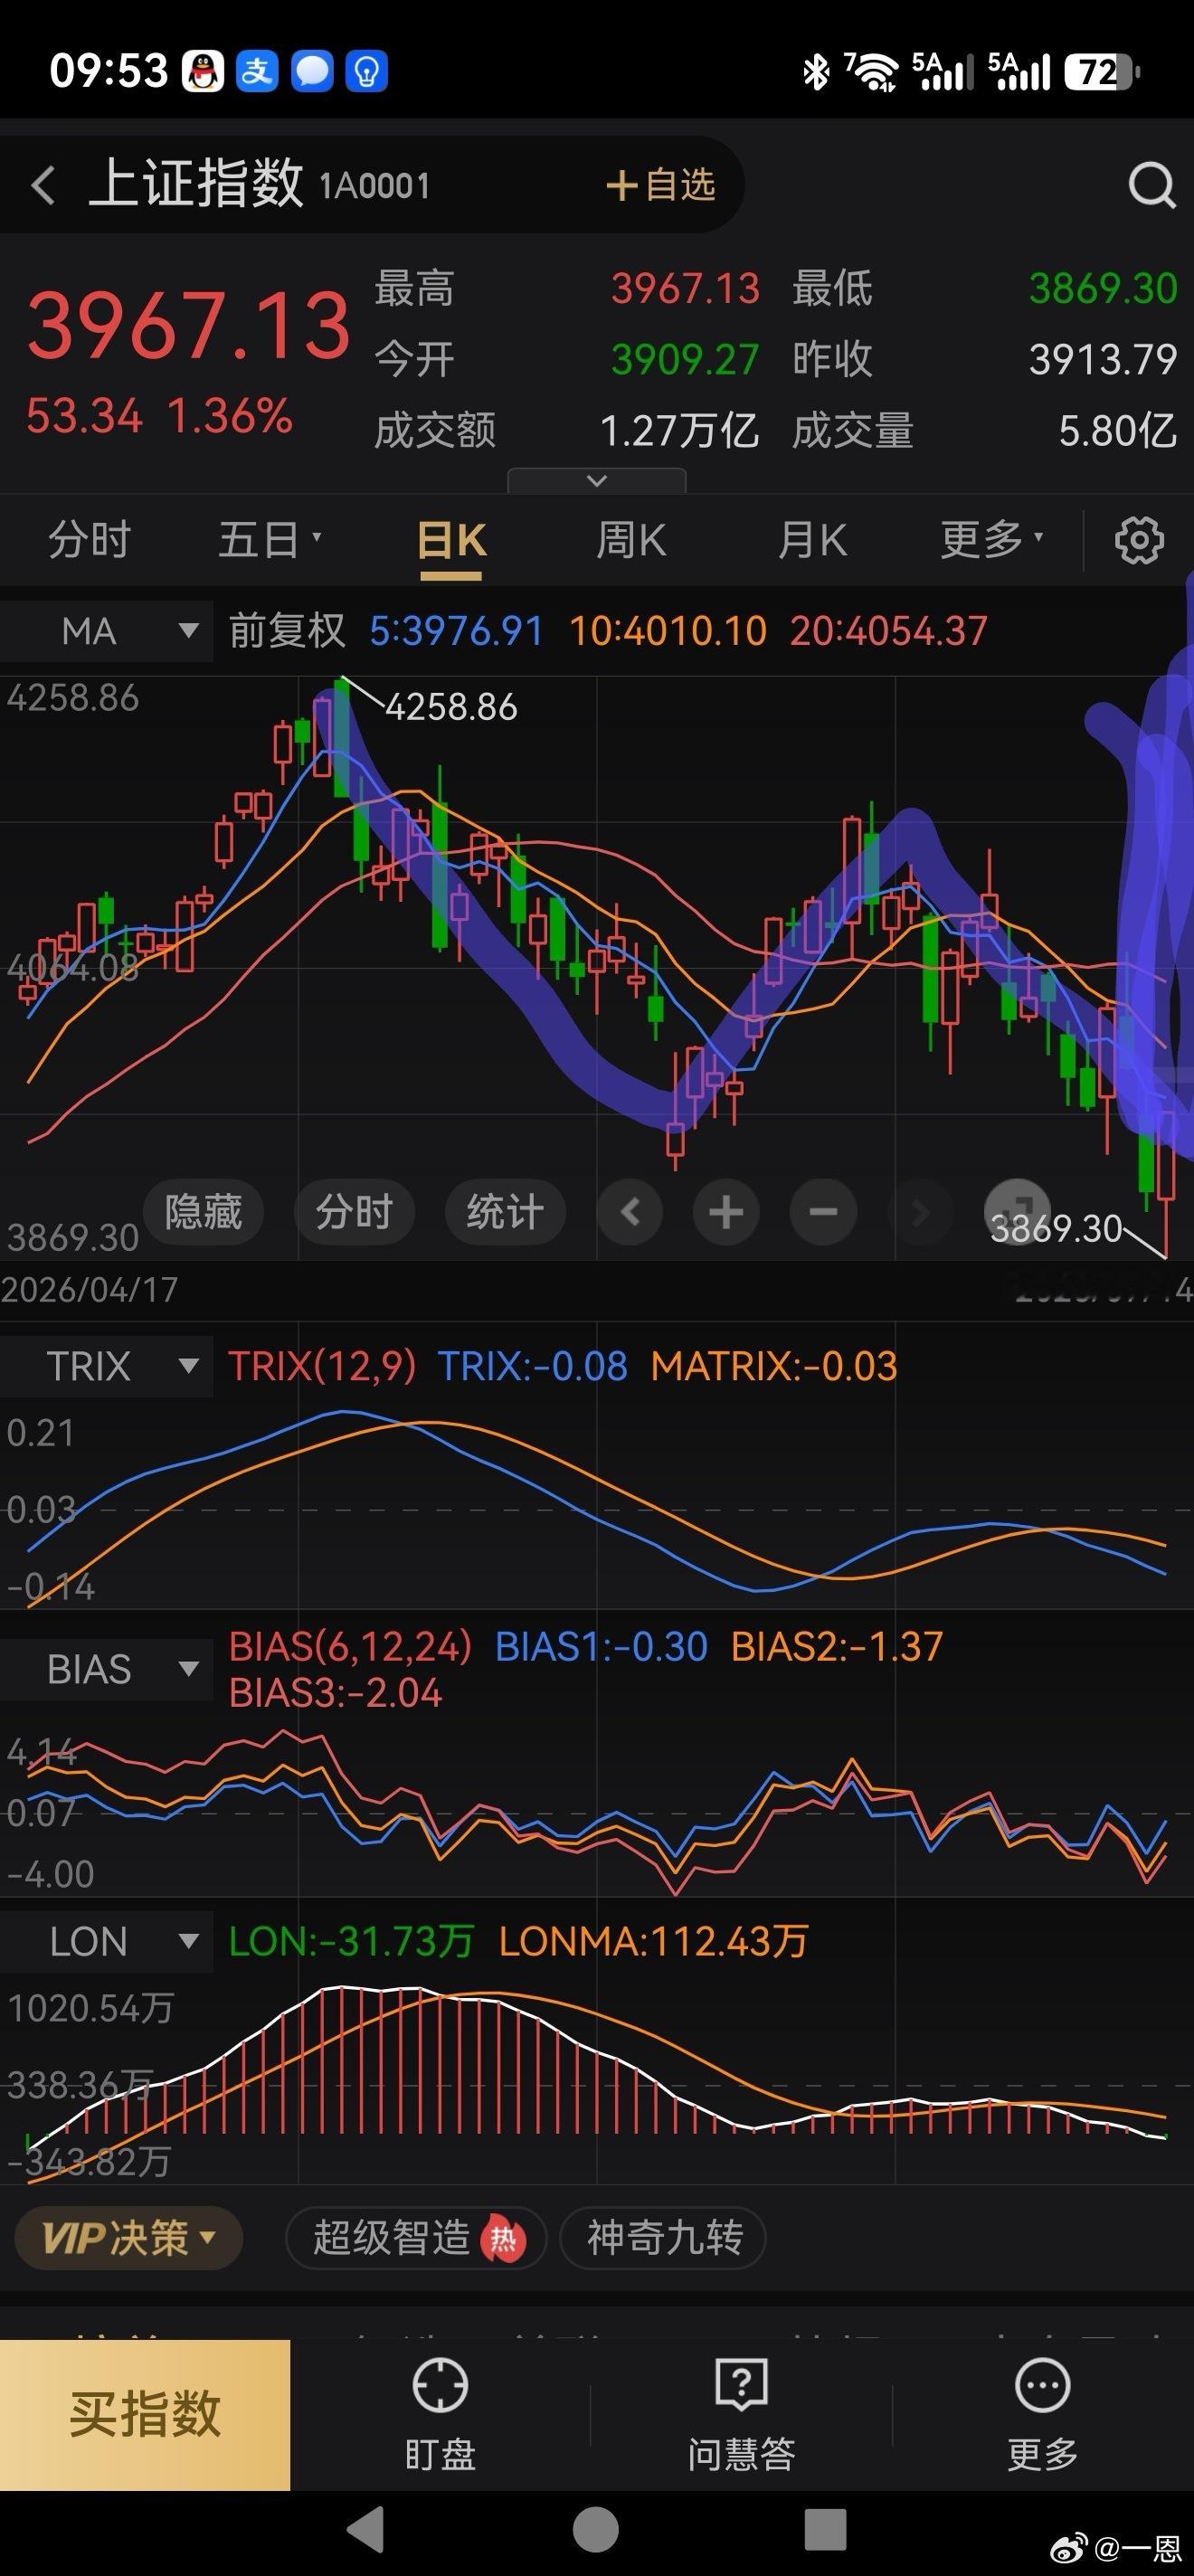The height and width of the screenshot is (2576, 1194).
Task: Expand the quote details chevron
Action: (x=597, y=481)
